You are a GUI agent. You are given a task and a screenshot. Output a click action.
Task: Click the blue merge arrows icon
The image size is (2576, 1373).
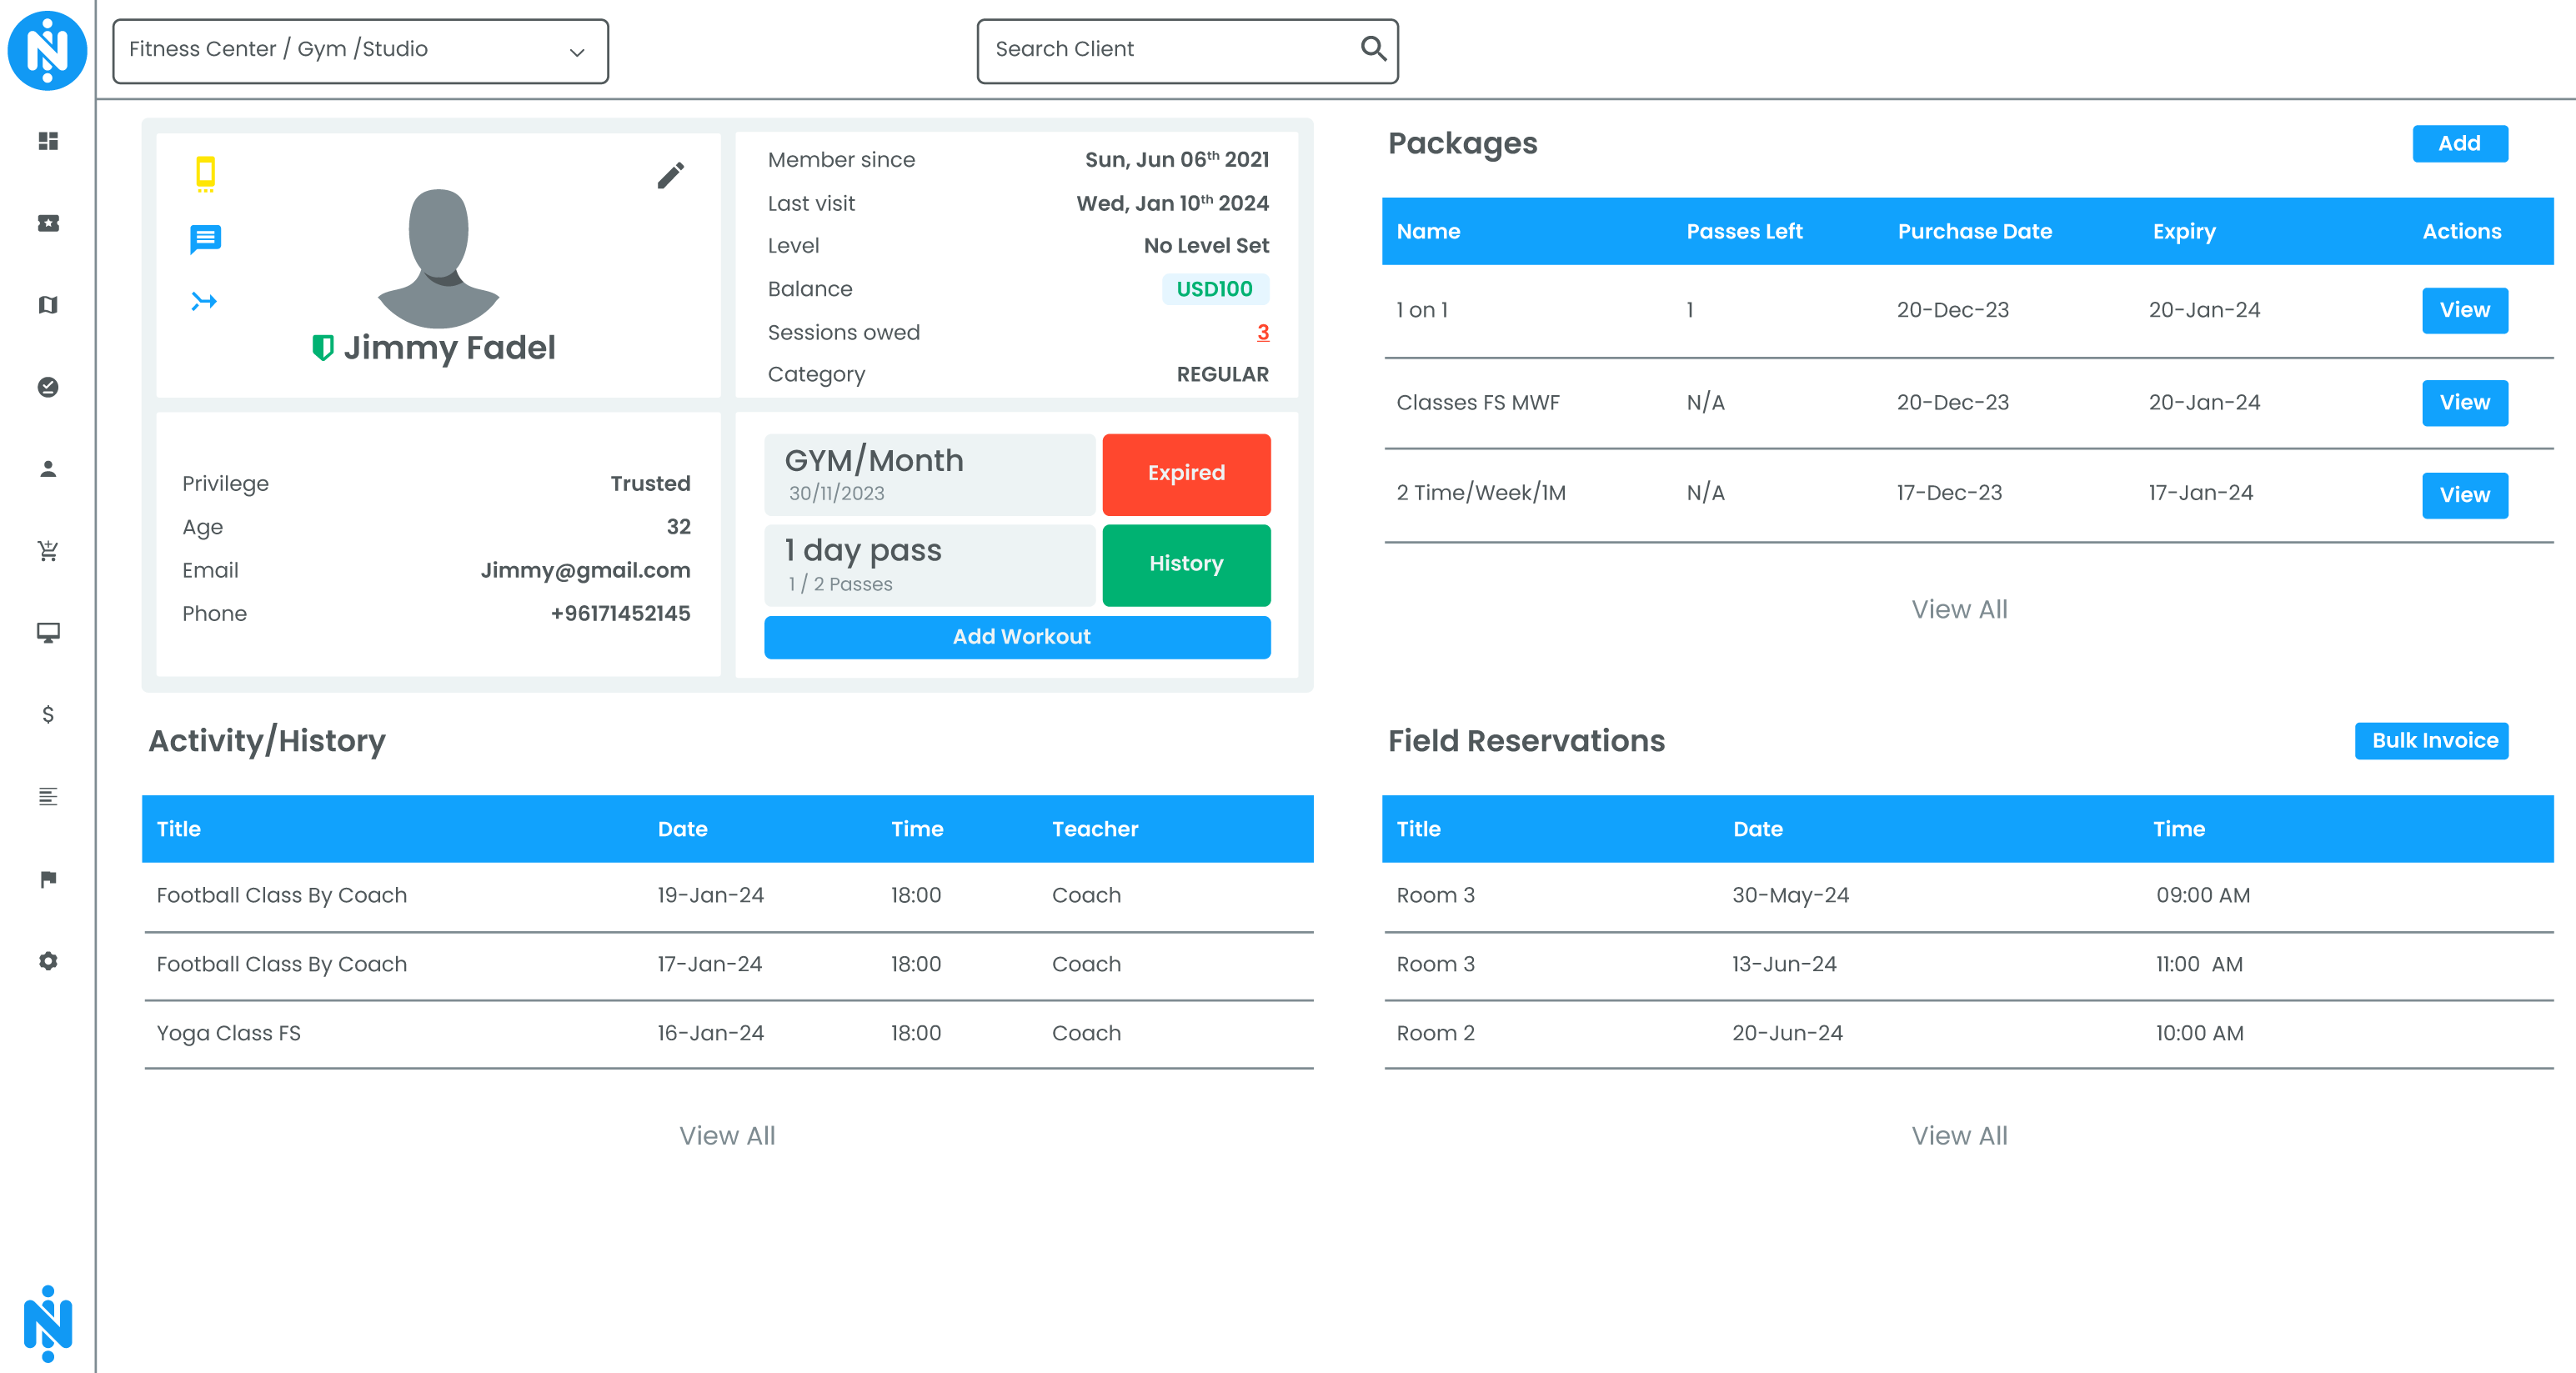coord(204,301)
